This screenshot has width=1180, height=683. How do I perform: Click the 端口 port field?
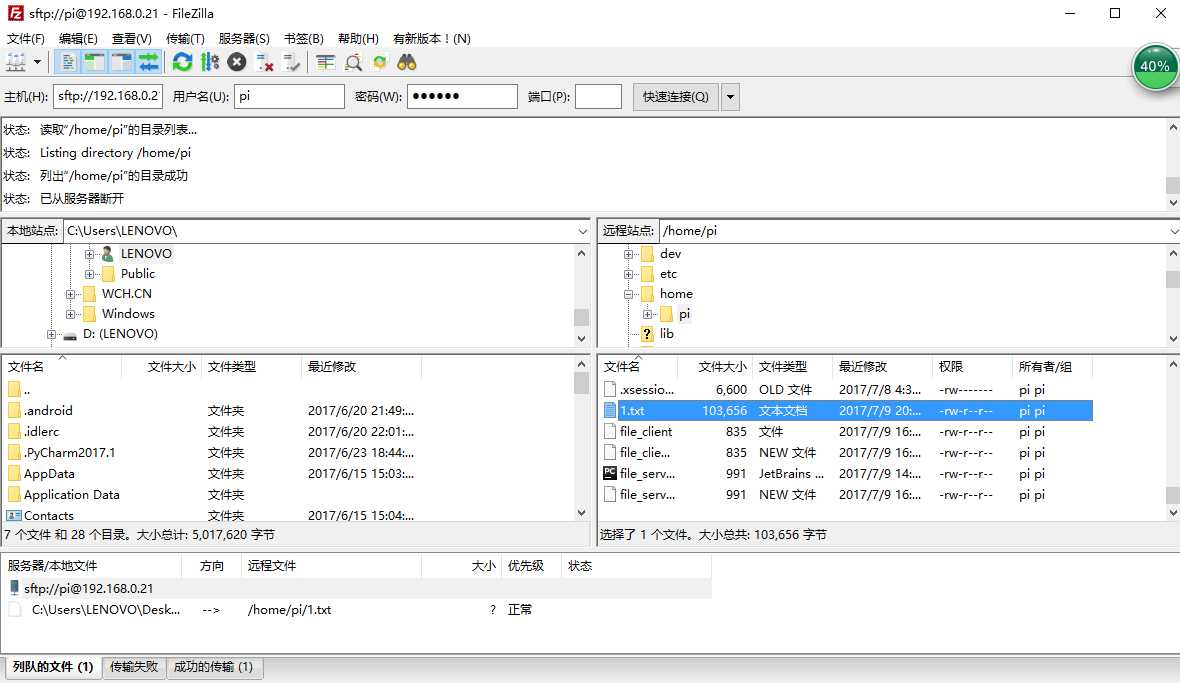[598, 96]
